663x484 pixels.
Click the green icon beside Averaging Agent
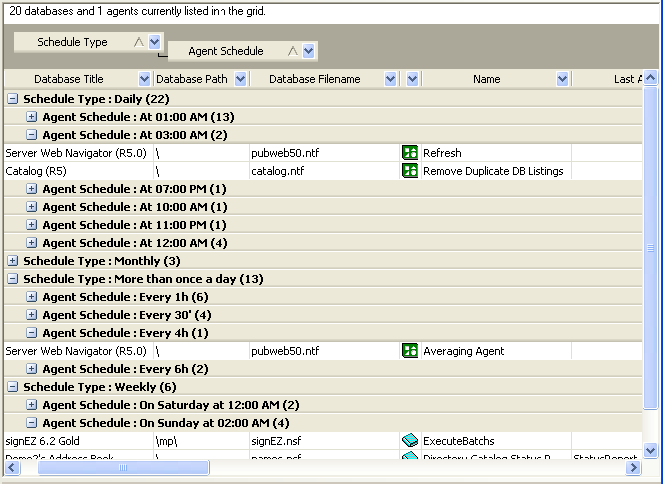coord(409,351)
